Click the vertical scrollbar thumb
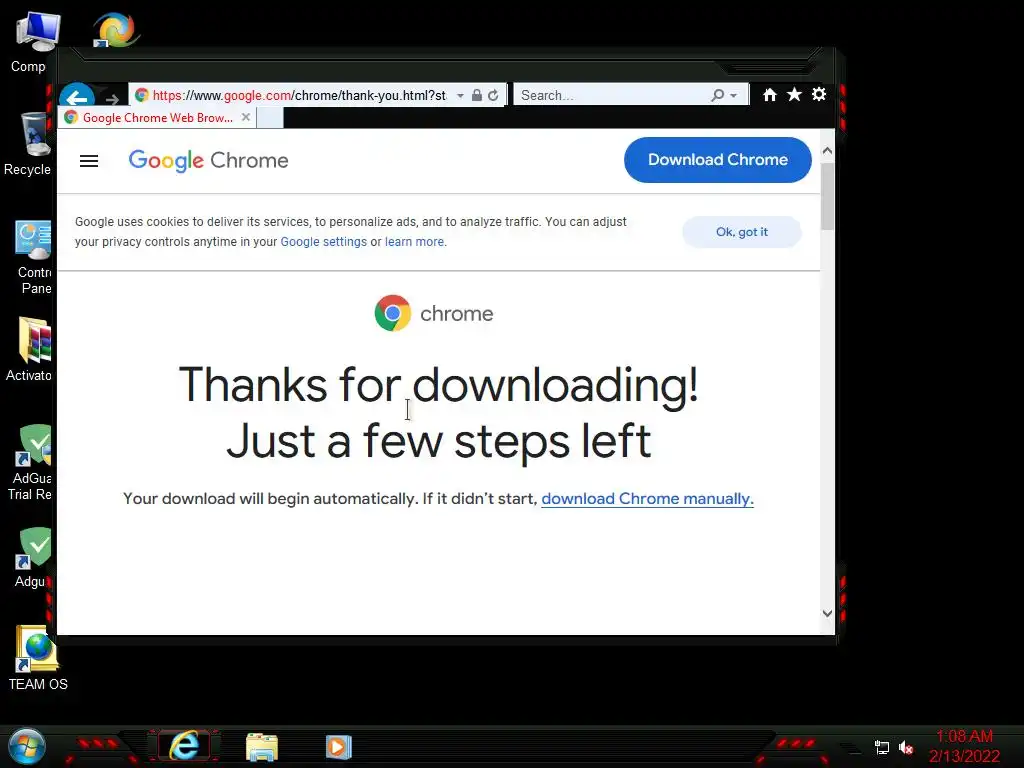Image resolution: width=1024 pixels, height=768 pixels. pos(827,196)
